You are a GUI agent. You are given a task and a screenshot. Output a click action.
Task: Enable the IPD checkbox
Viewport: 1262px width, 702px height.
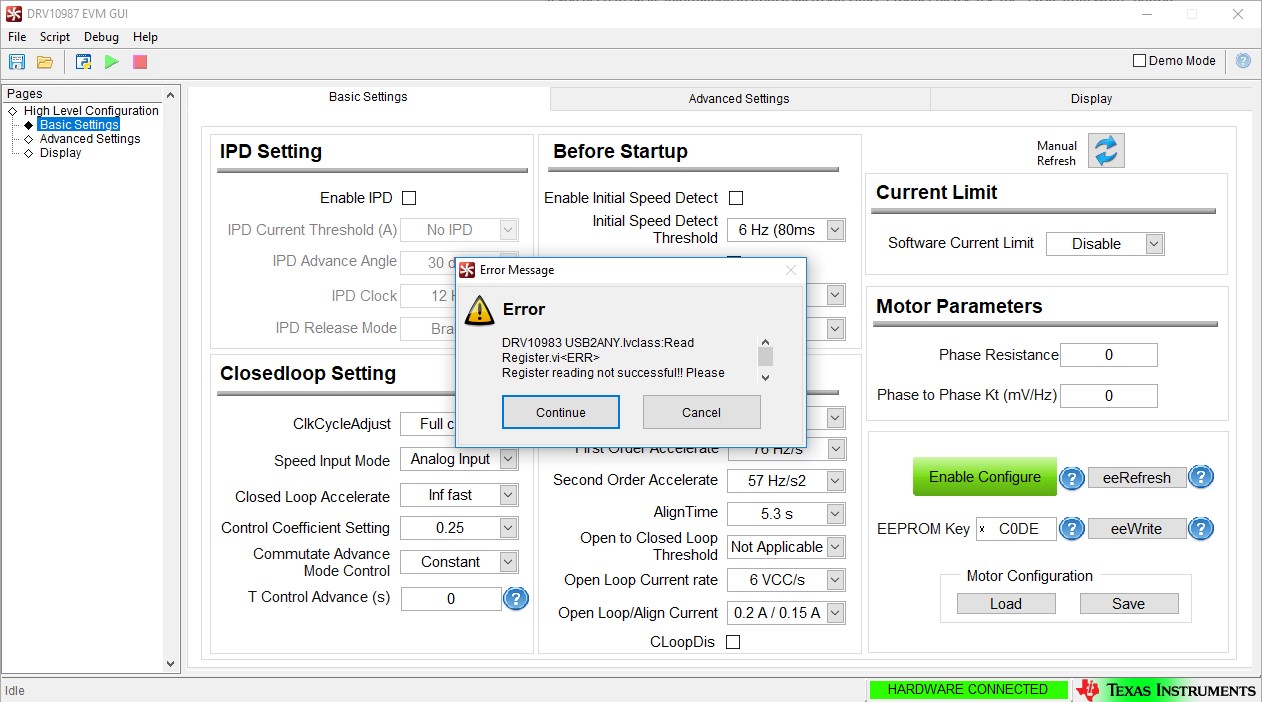(x=409, y=198)
